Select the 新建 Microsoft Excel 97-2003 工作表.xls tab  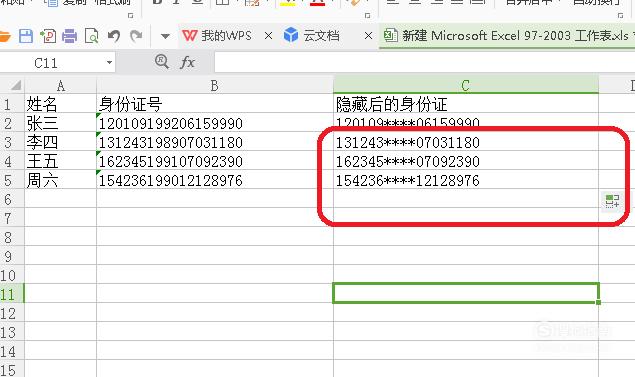click(507, 36)
